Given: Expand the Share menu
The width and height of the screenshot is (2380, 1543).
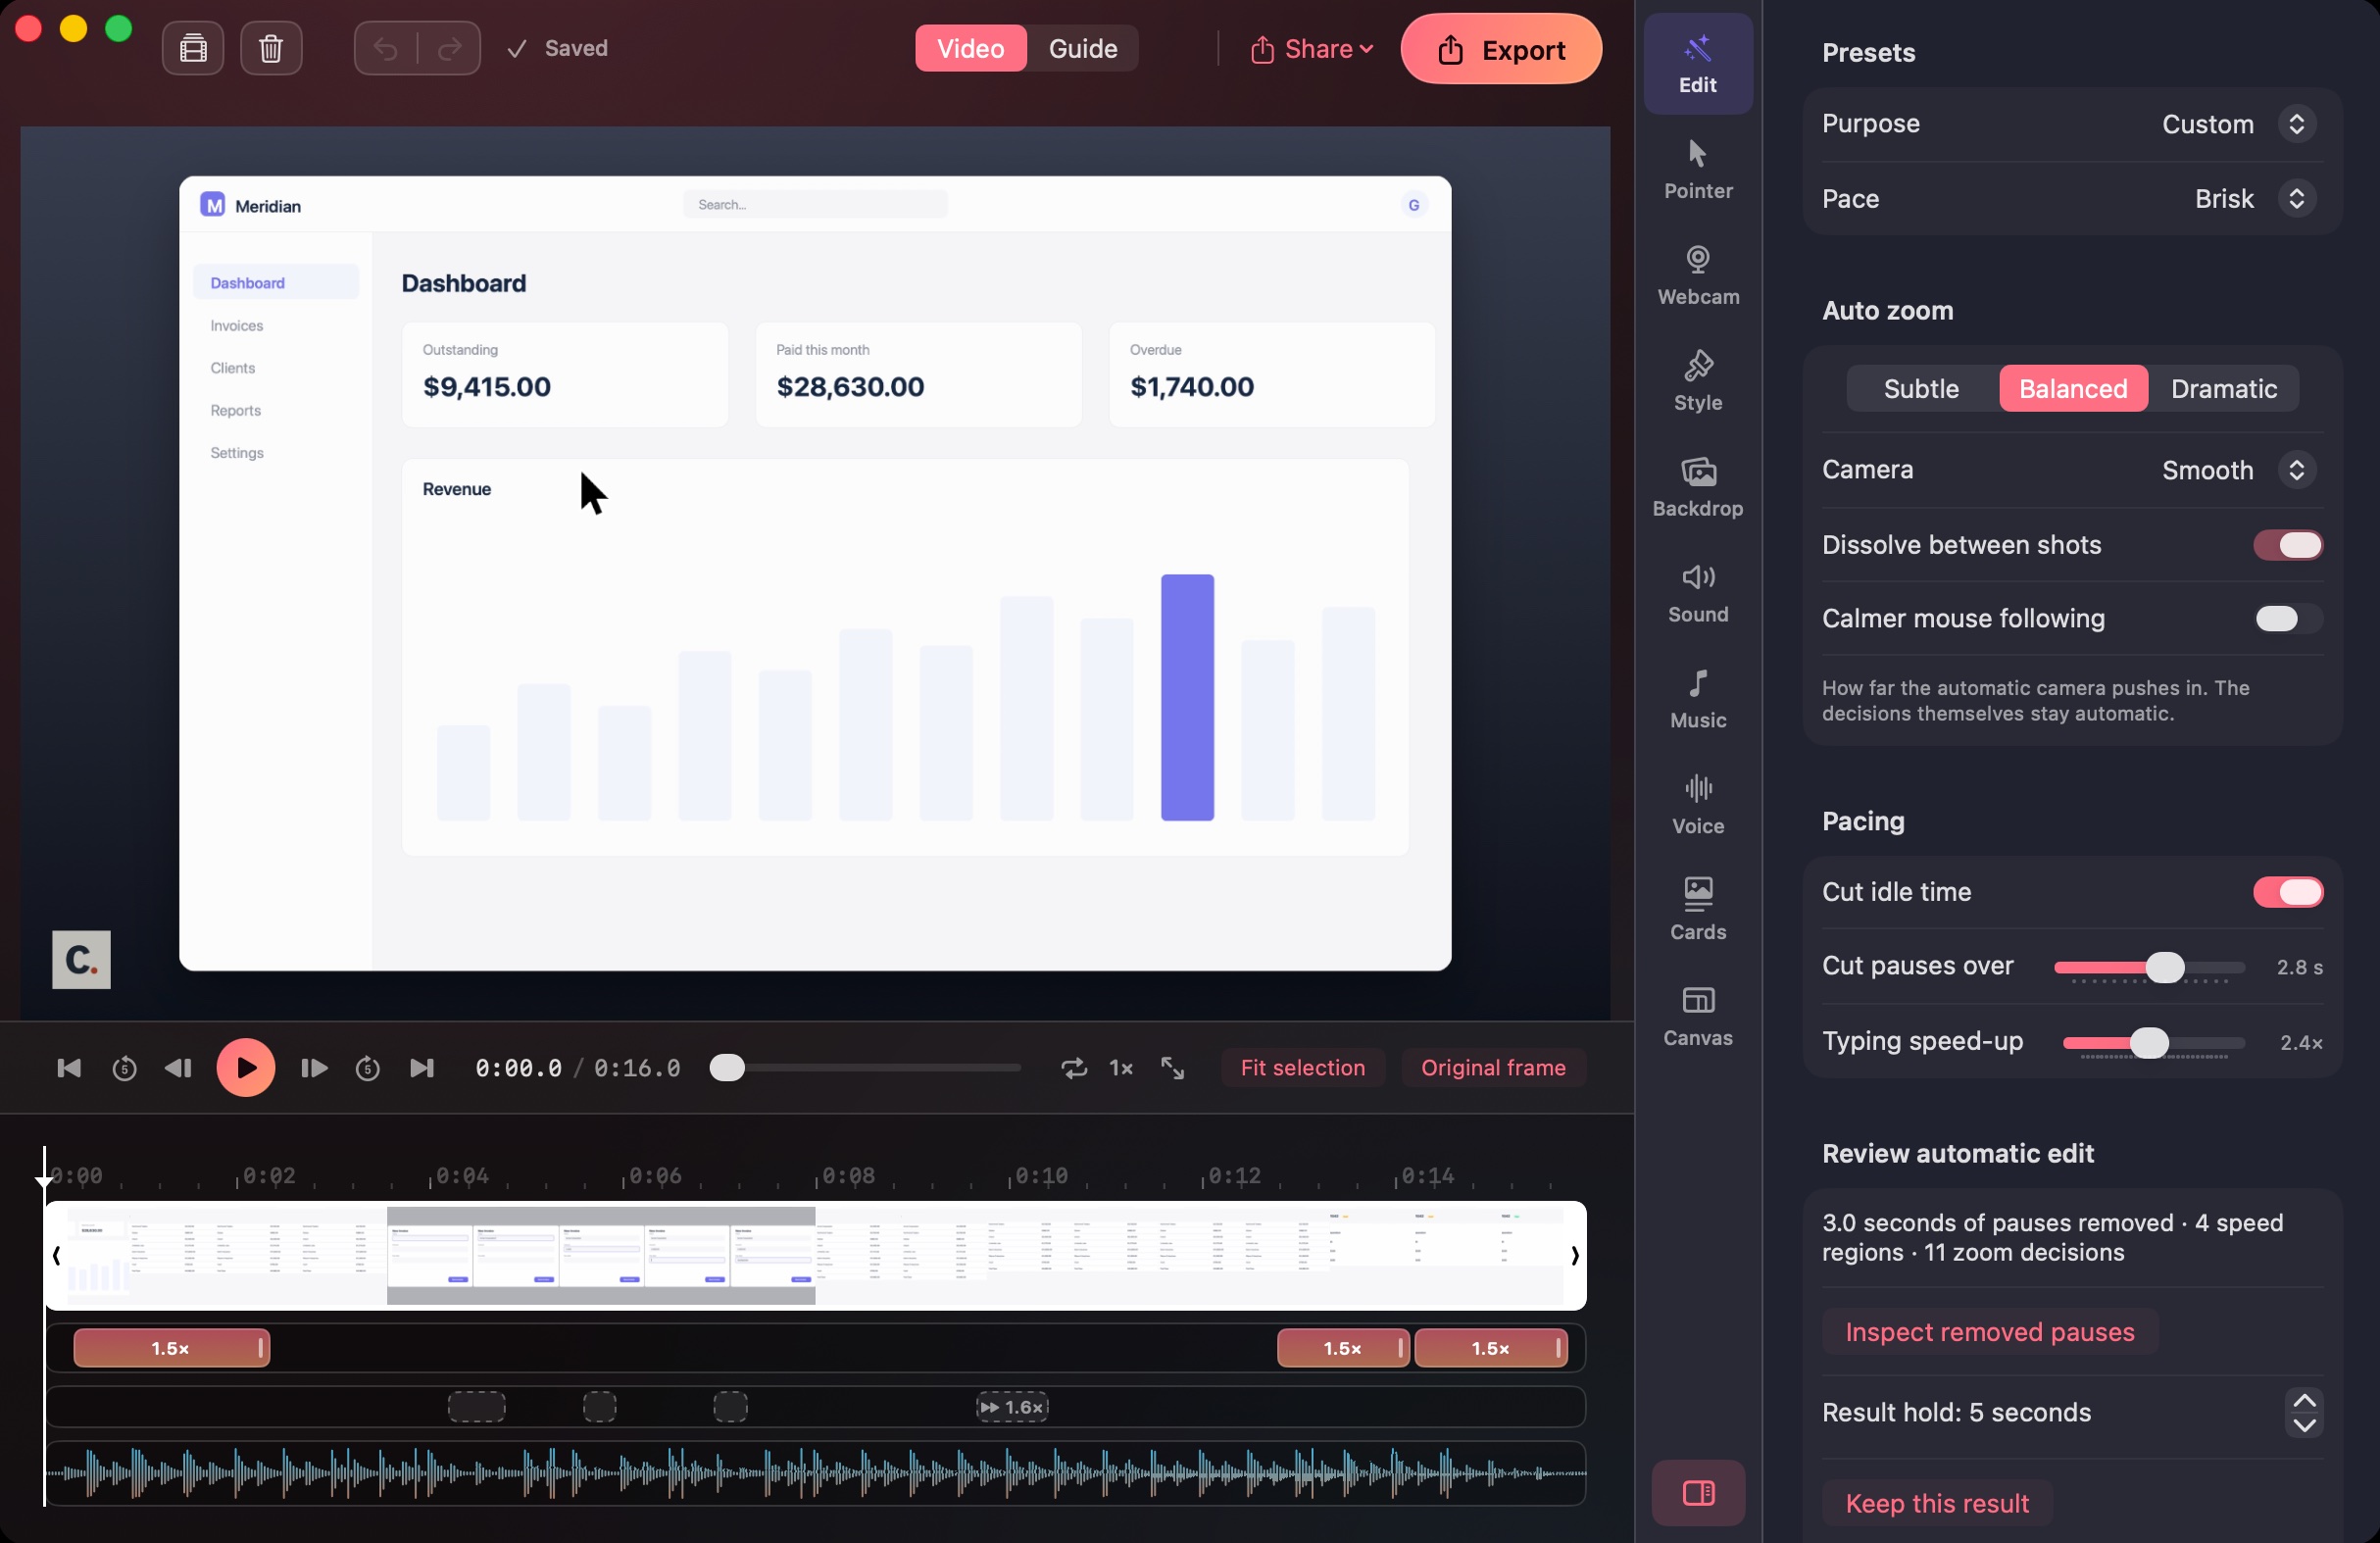Looking at the screenshot, I should coord(1311,49).
